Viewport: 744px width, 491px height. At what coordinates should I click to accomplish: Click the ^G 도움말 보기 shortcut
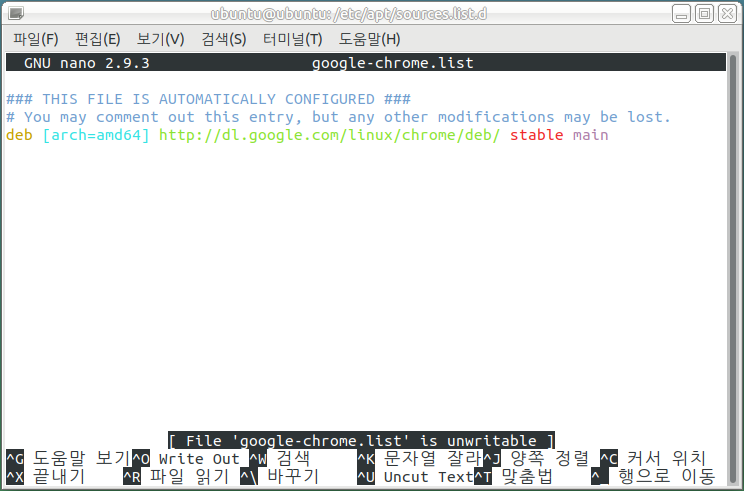tap(68, 459)
